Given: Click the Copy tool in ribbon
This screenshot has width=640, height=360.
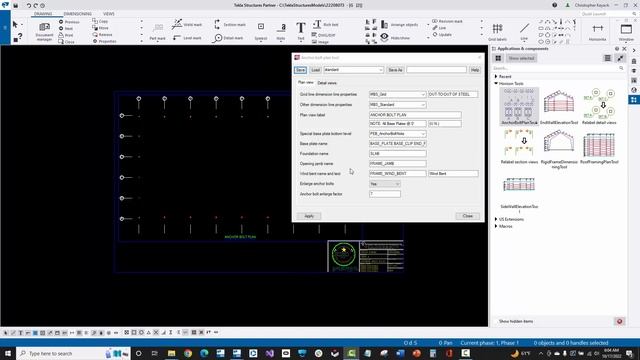Looking at the screenshot, I should [x=100, y=21].
